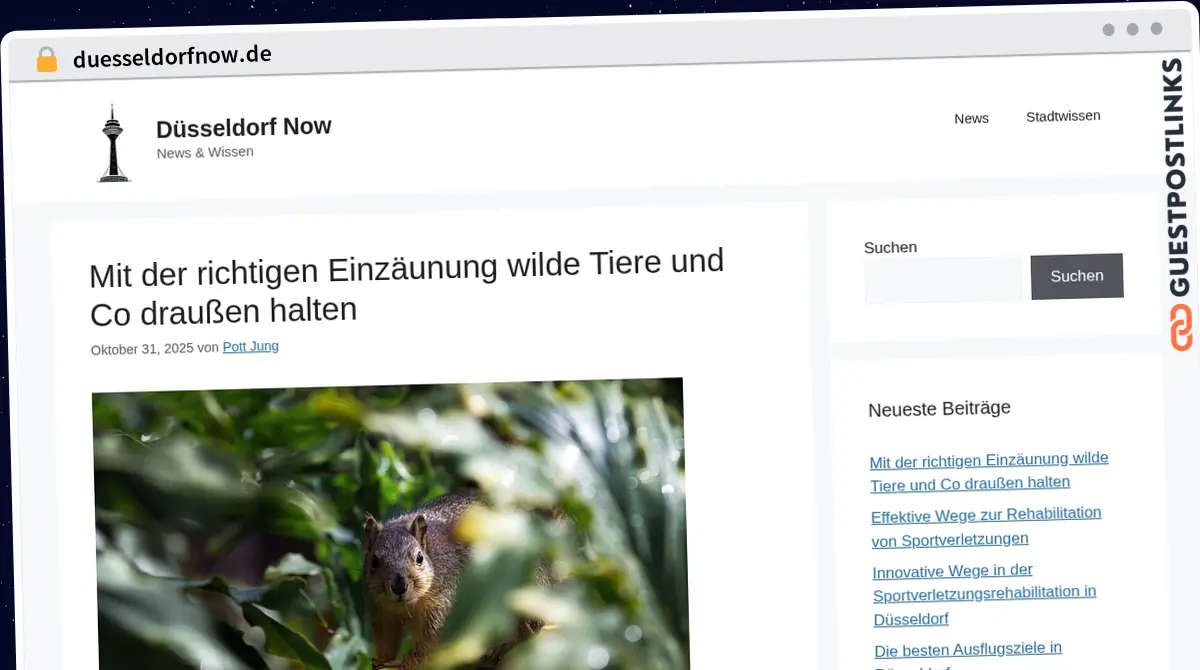
Task: Open the Ausflugsziele in Düsseldorf post
Action: pyautogui.click(x=967, y=649)
